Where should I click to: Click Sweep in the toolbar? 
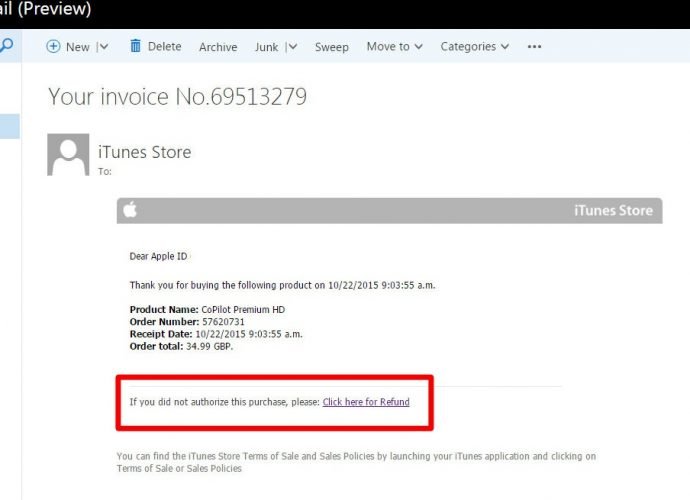tap(331, 47)
